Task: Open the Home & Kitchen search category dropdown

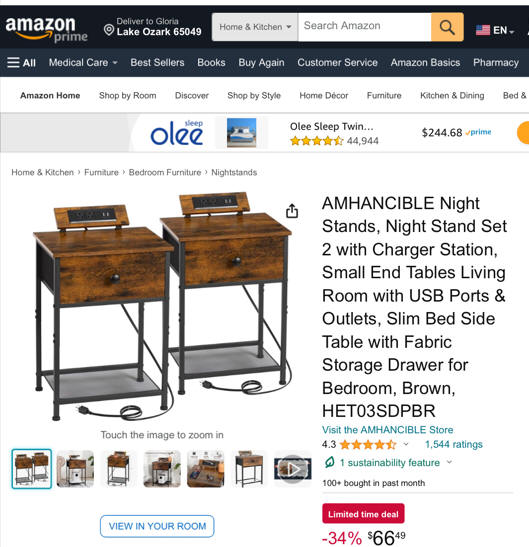Action: 255,27
